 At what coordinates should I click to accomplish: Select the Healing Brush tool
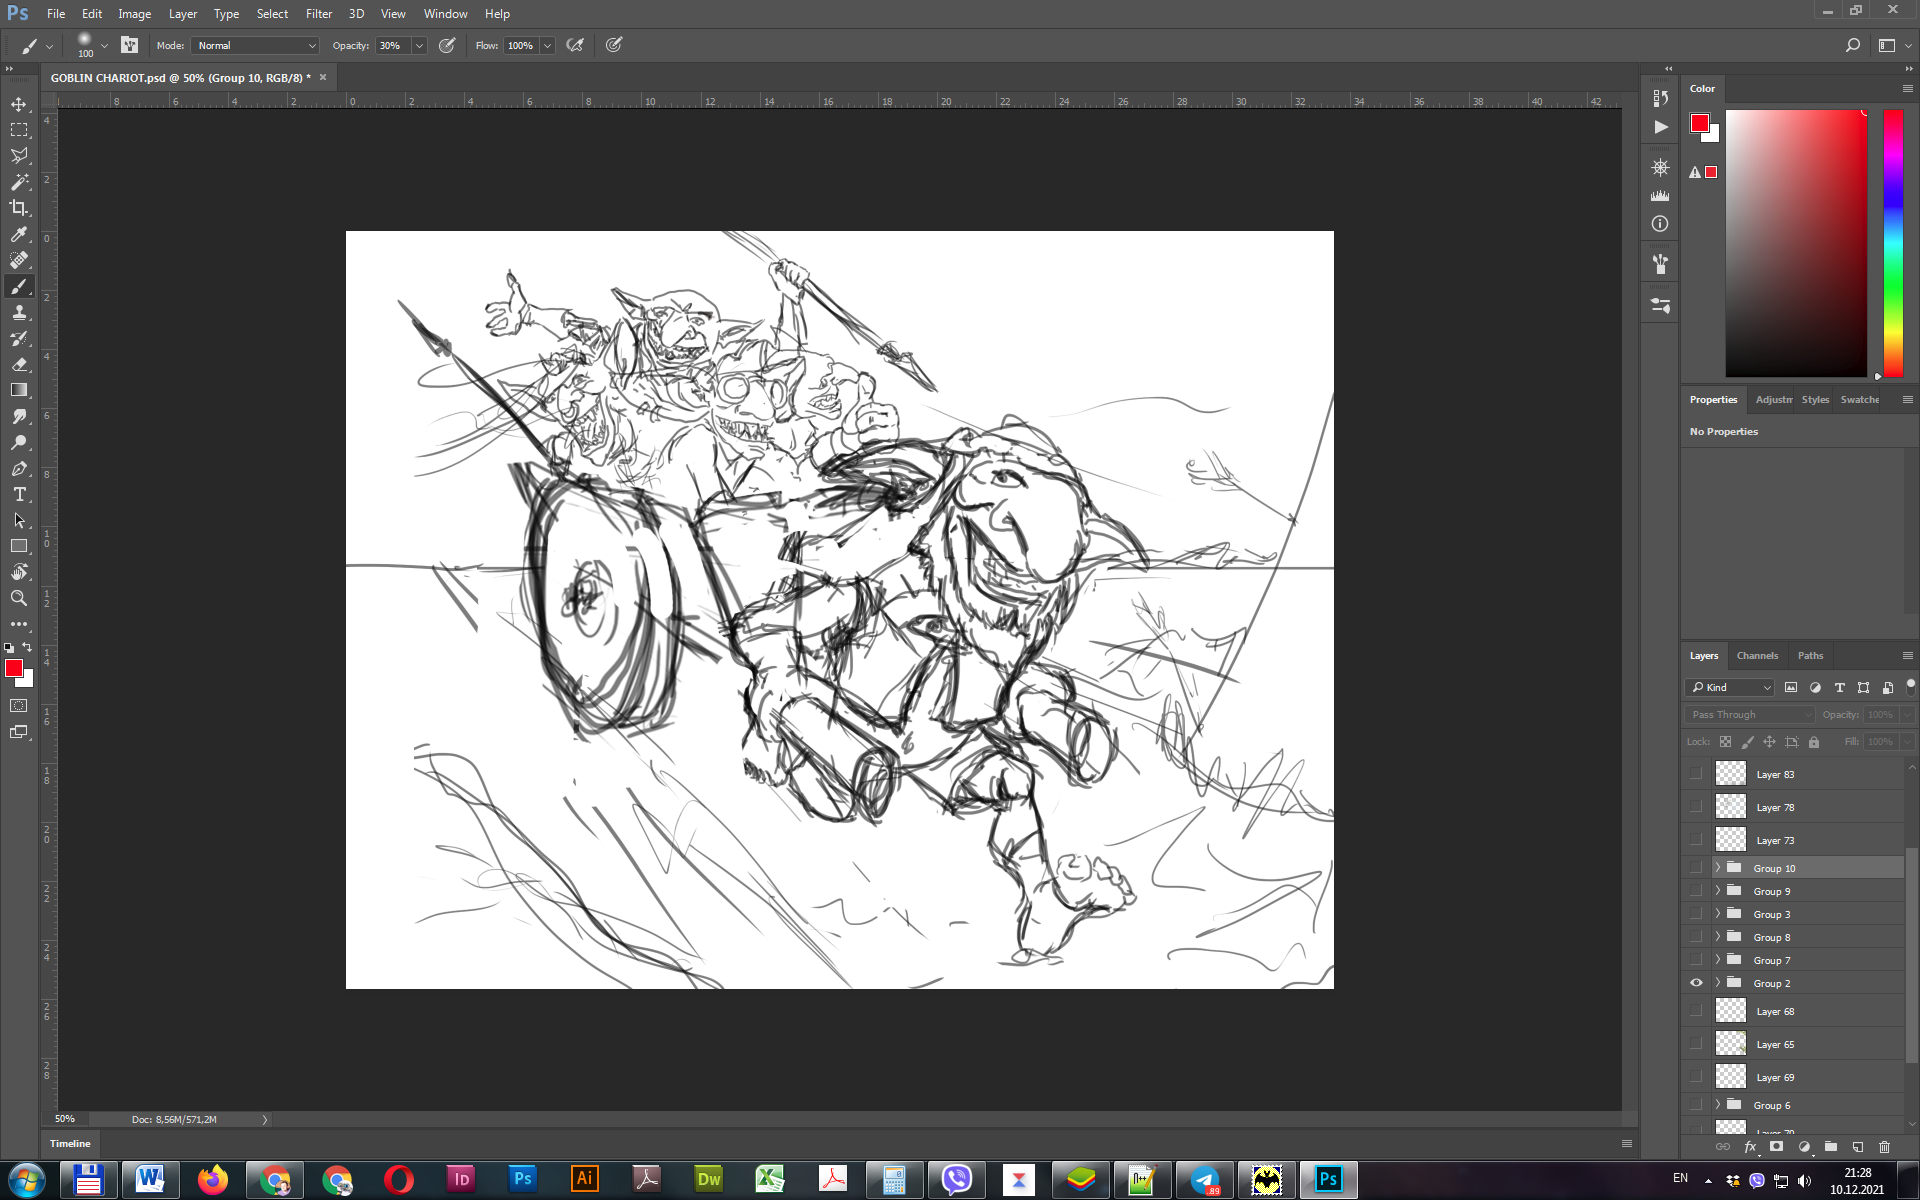tap(19, 260)
